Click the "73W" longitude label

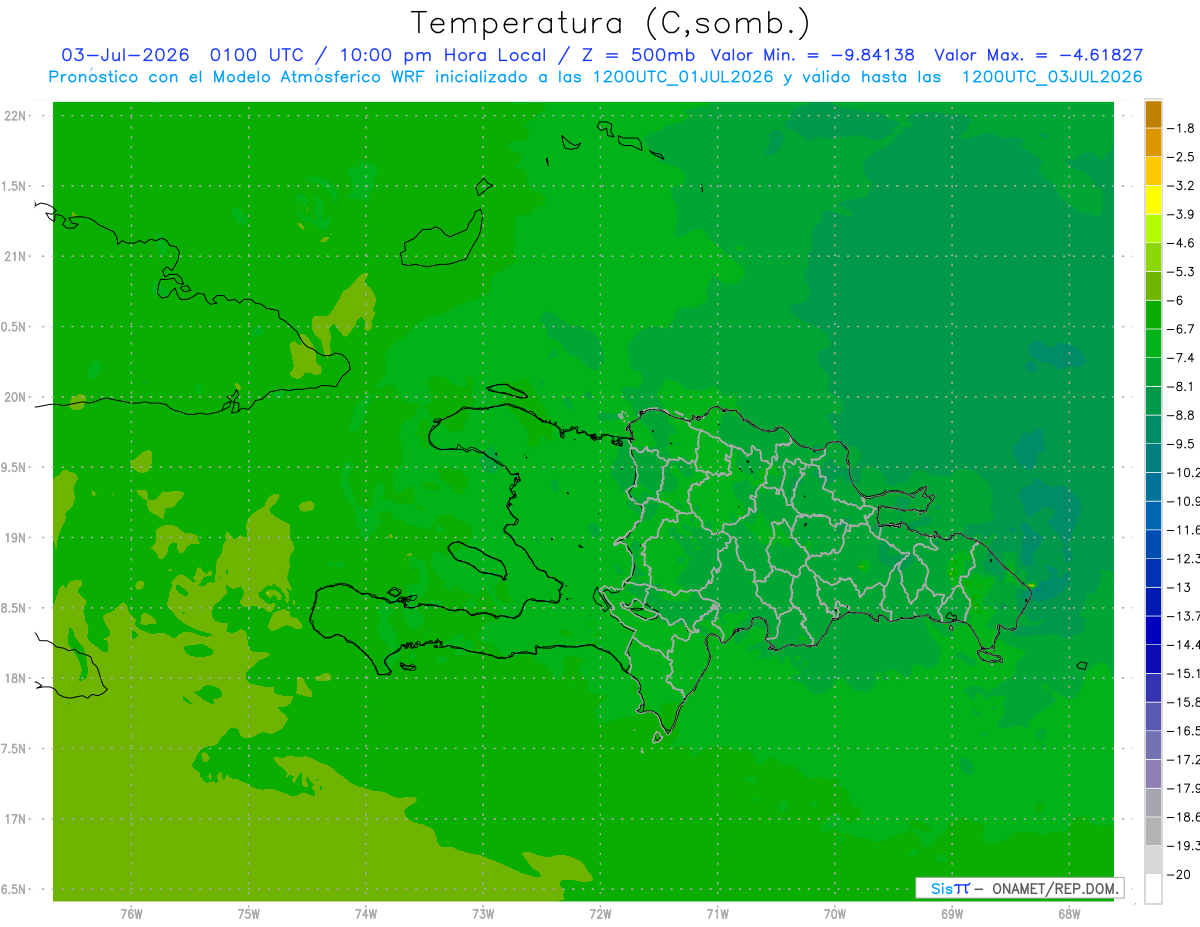coord(483,913)
